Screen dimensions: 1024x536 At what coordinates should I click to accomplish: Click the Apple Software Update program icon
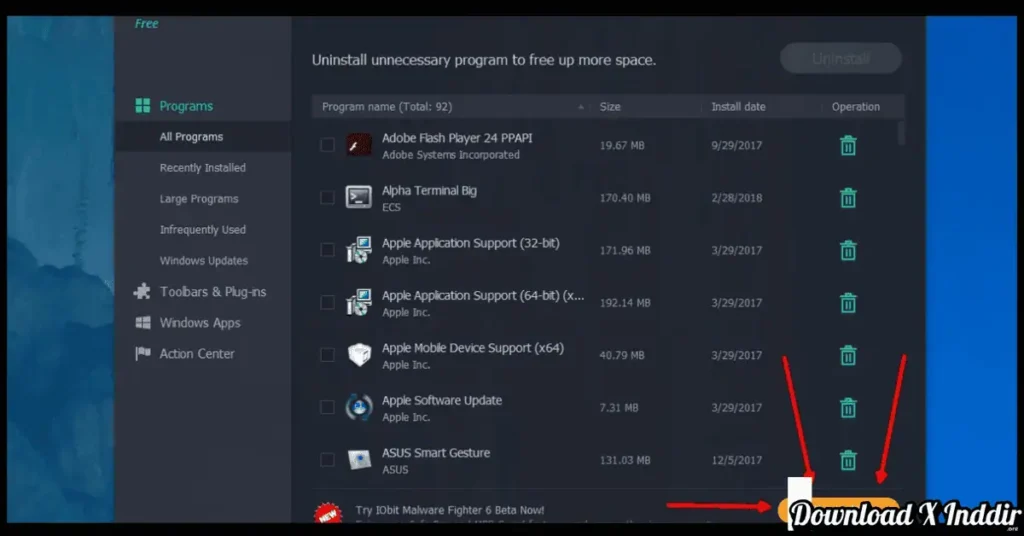click(359, 407)
